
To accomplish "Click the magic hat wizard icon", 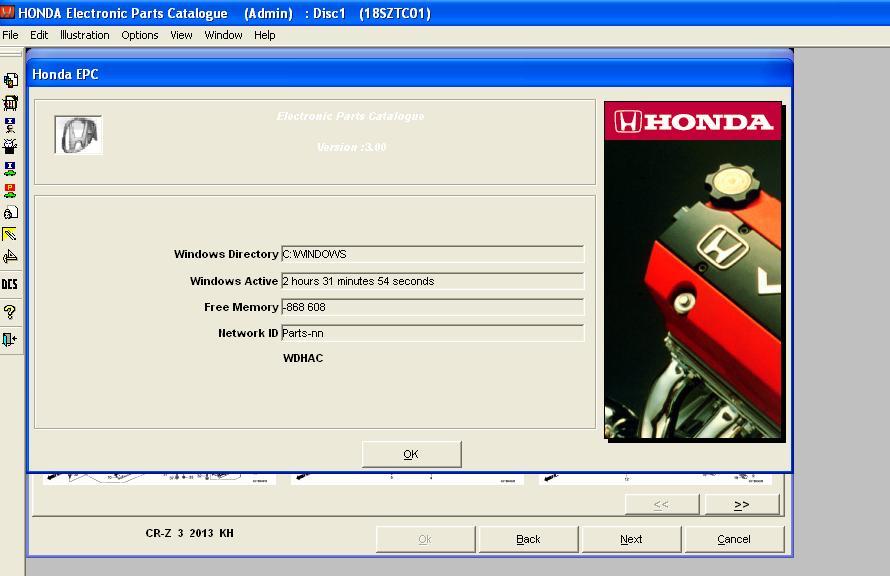I will pos(10,146).
